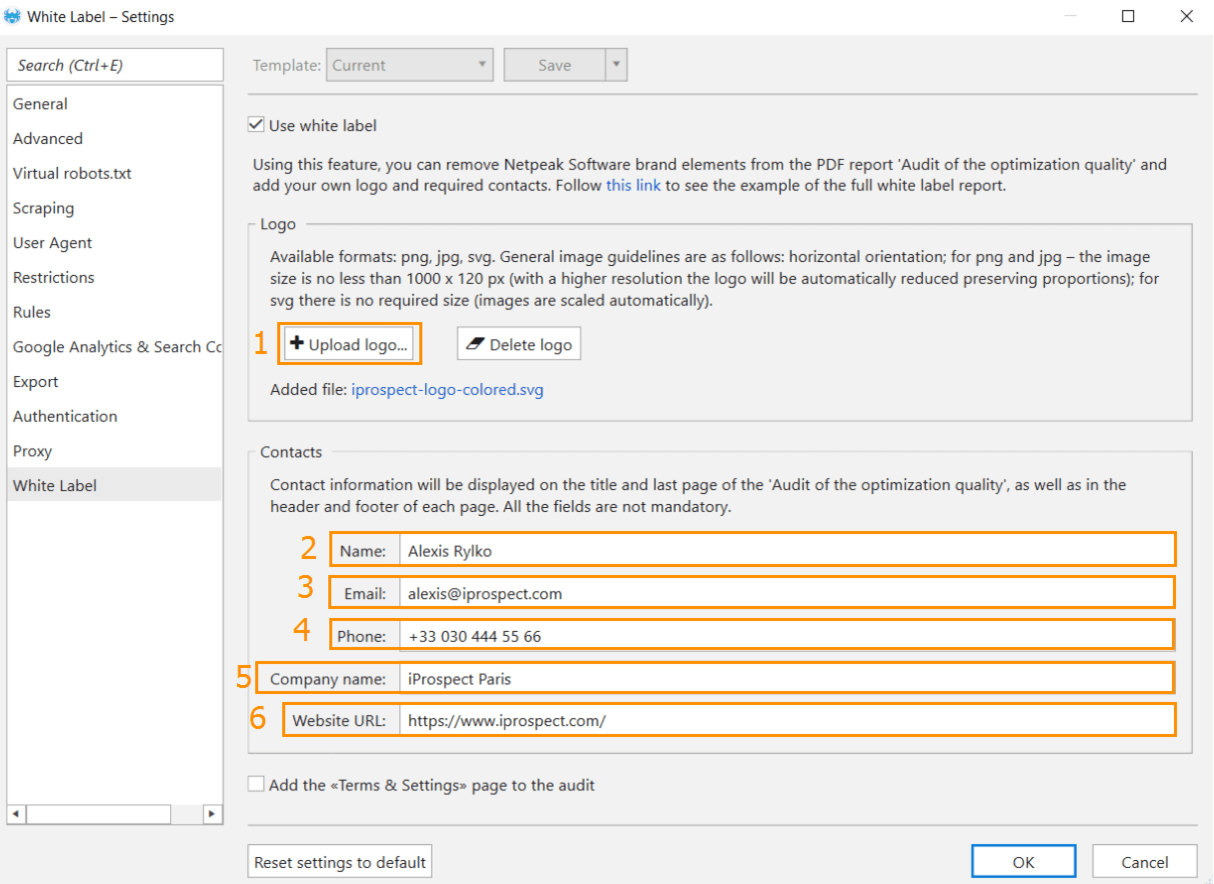Image resolution: width=1214 pixels, height=884 pixels.
Task: Switch to Restrictions settings
Action: 115,277
